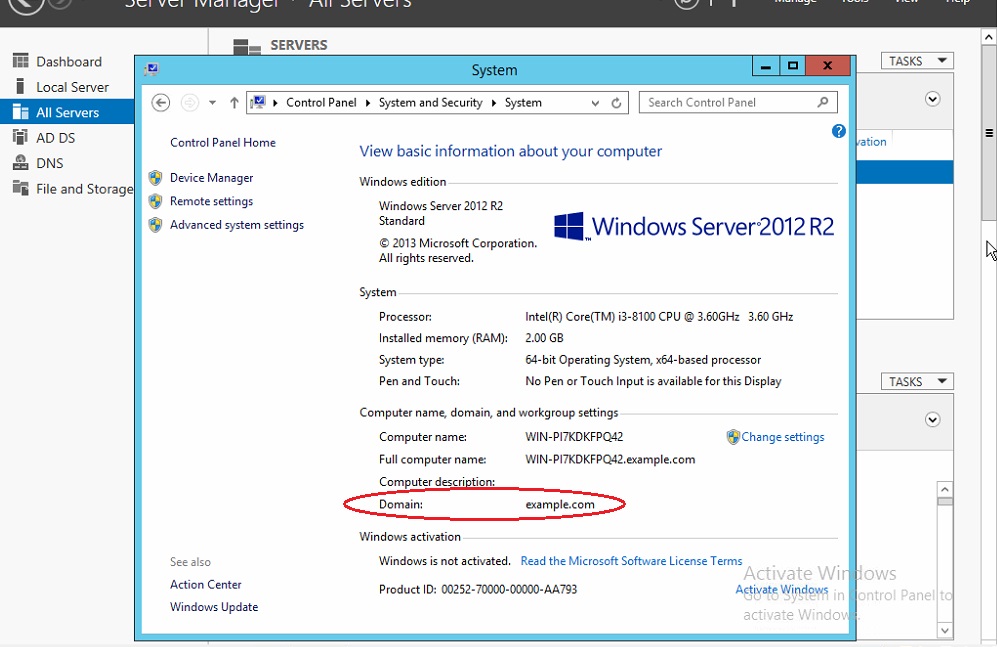Click the forward arrow in System window
Image resolution: width=997 pixels, height=647 pixels.
click(189, 102)
